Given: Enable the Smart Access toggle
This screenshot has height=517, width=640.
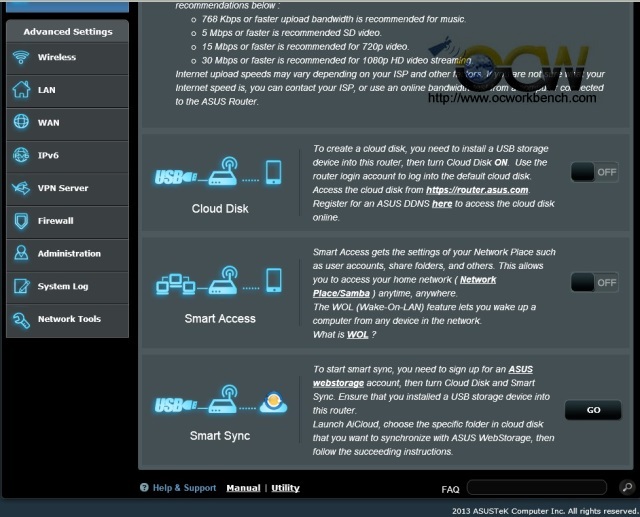Looking at the screenshot, I should click(594, 282).
